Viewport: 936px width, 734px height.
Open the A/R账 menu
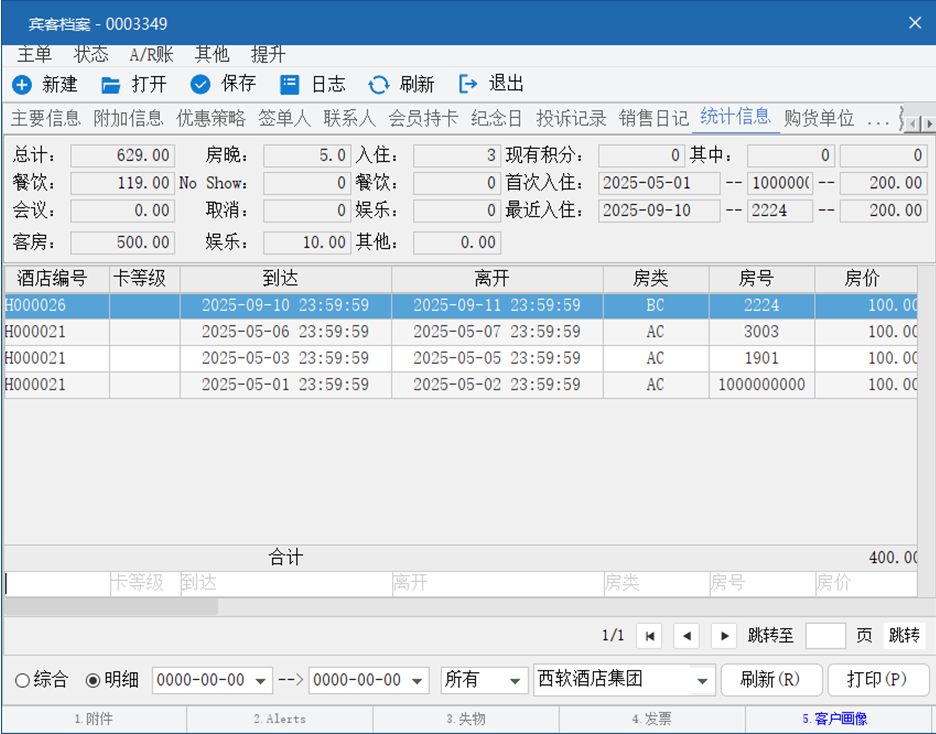151,54
